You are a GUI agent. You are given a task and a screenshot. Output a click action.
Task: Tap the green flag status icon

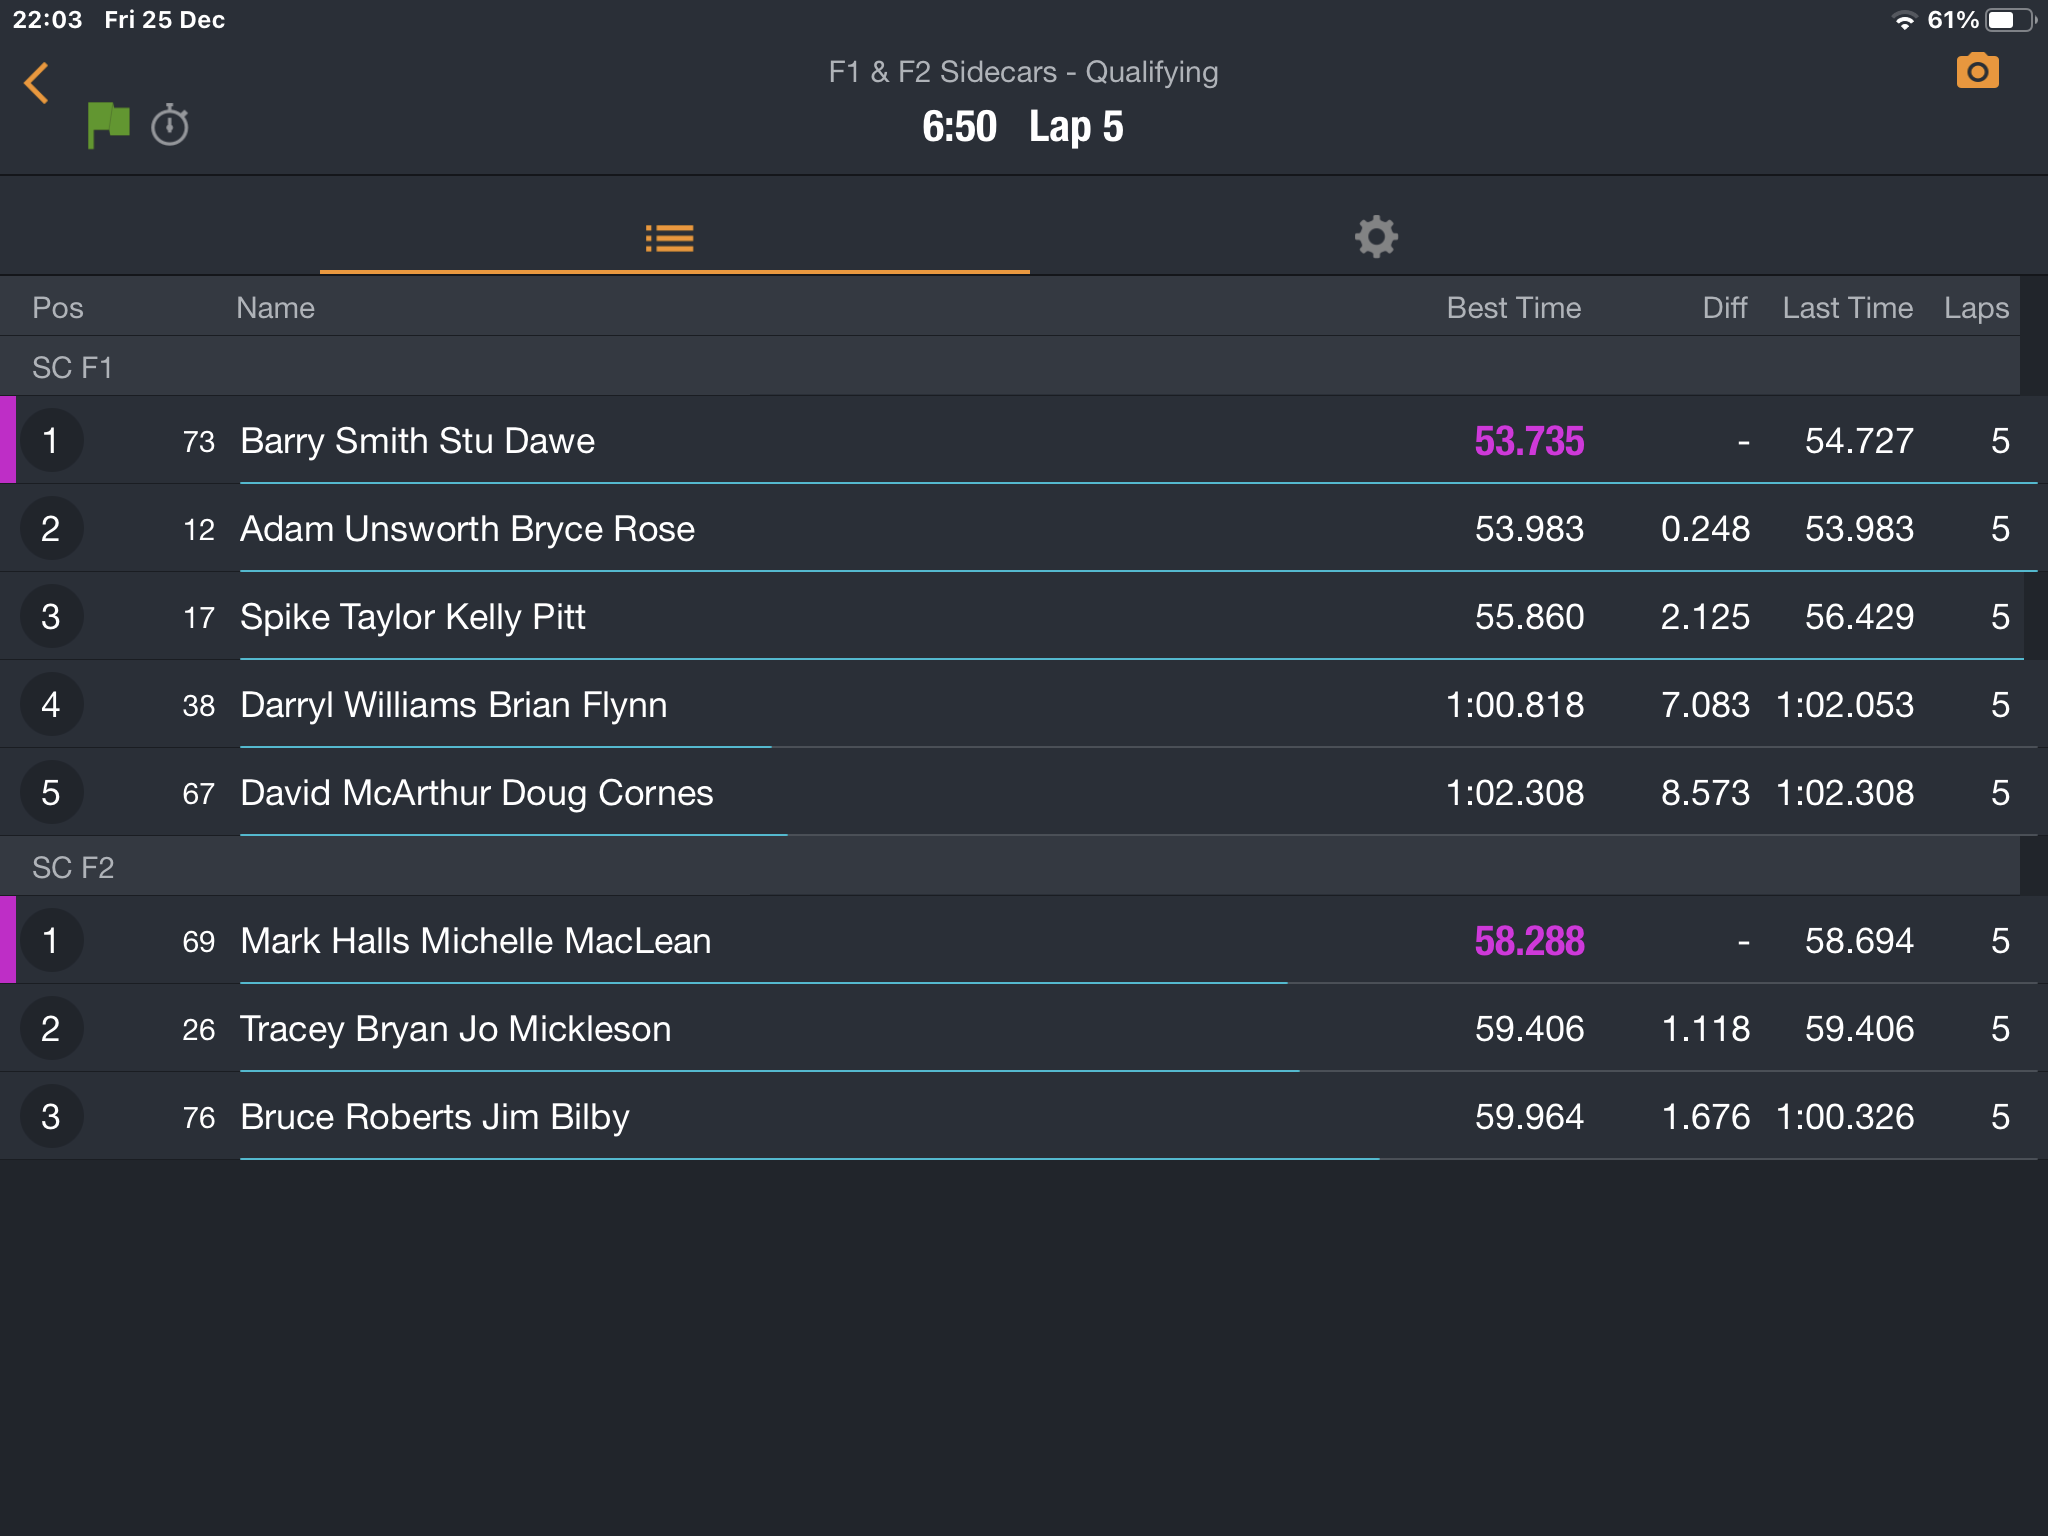(x=108, y=125)
